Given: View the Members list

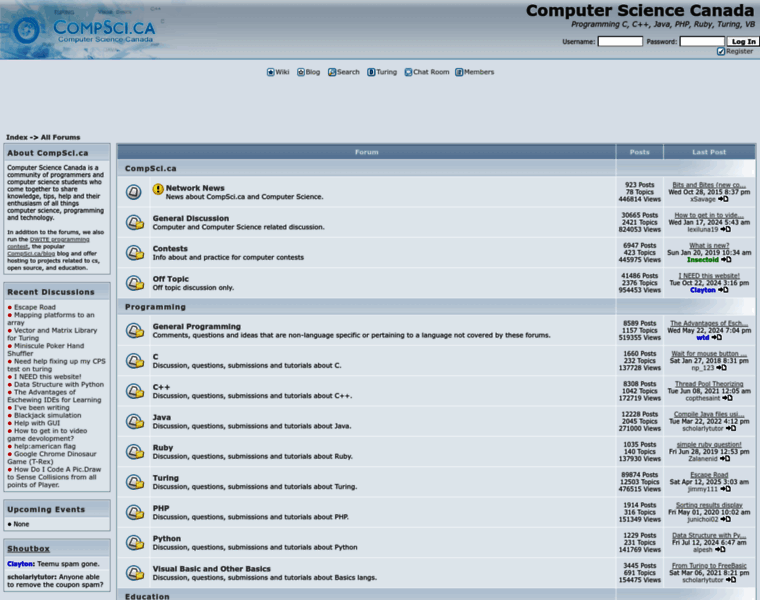Looking at the screenshot, I should click(x=475, y=72).
